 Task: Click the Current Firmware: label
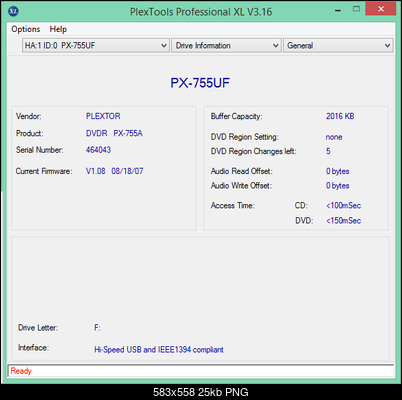(x=44, y=171)
